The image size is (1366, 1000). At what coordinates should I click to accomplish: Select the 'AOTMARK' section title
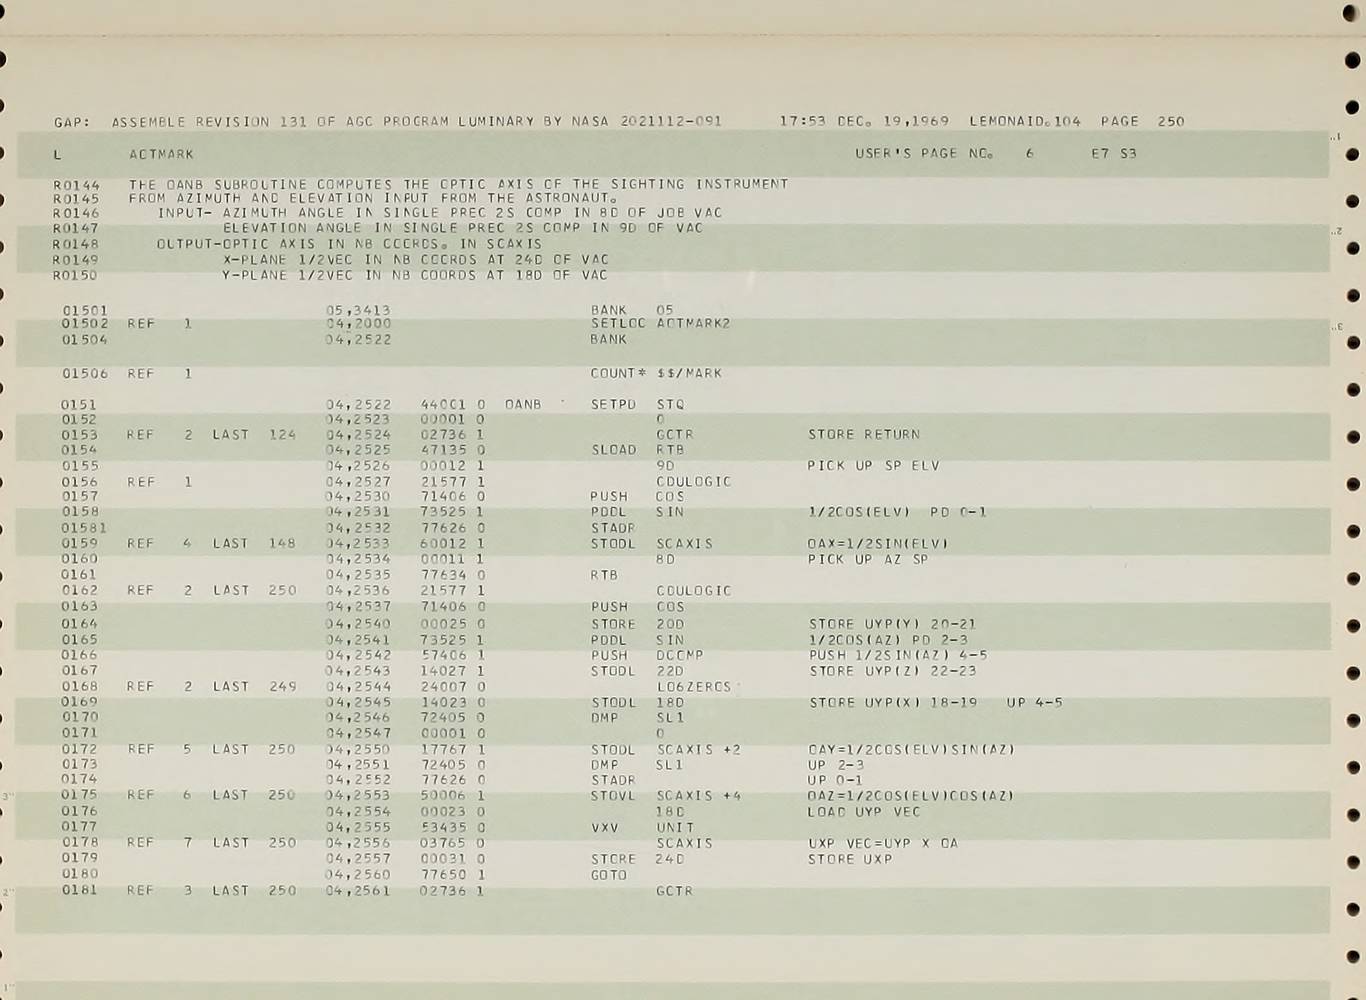tap(161, 154)
